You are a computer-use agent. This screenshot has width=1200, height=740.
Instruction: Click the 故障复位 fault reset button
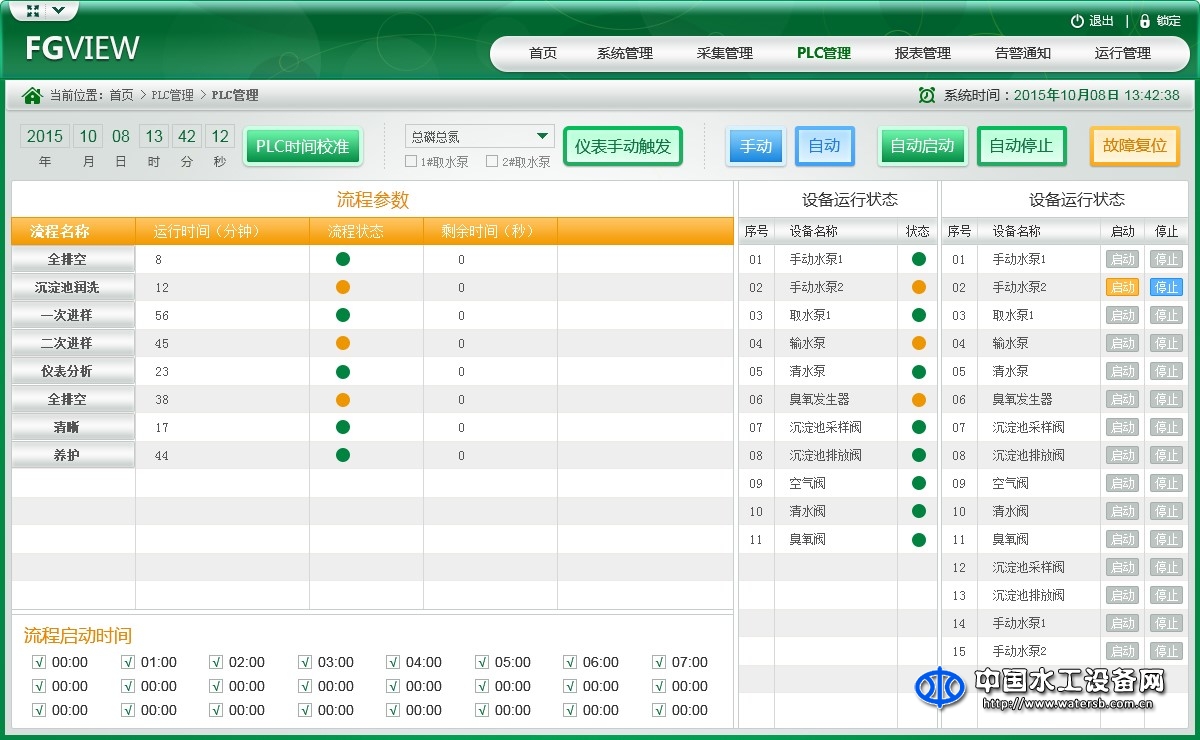(x=1134, y=145)
